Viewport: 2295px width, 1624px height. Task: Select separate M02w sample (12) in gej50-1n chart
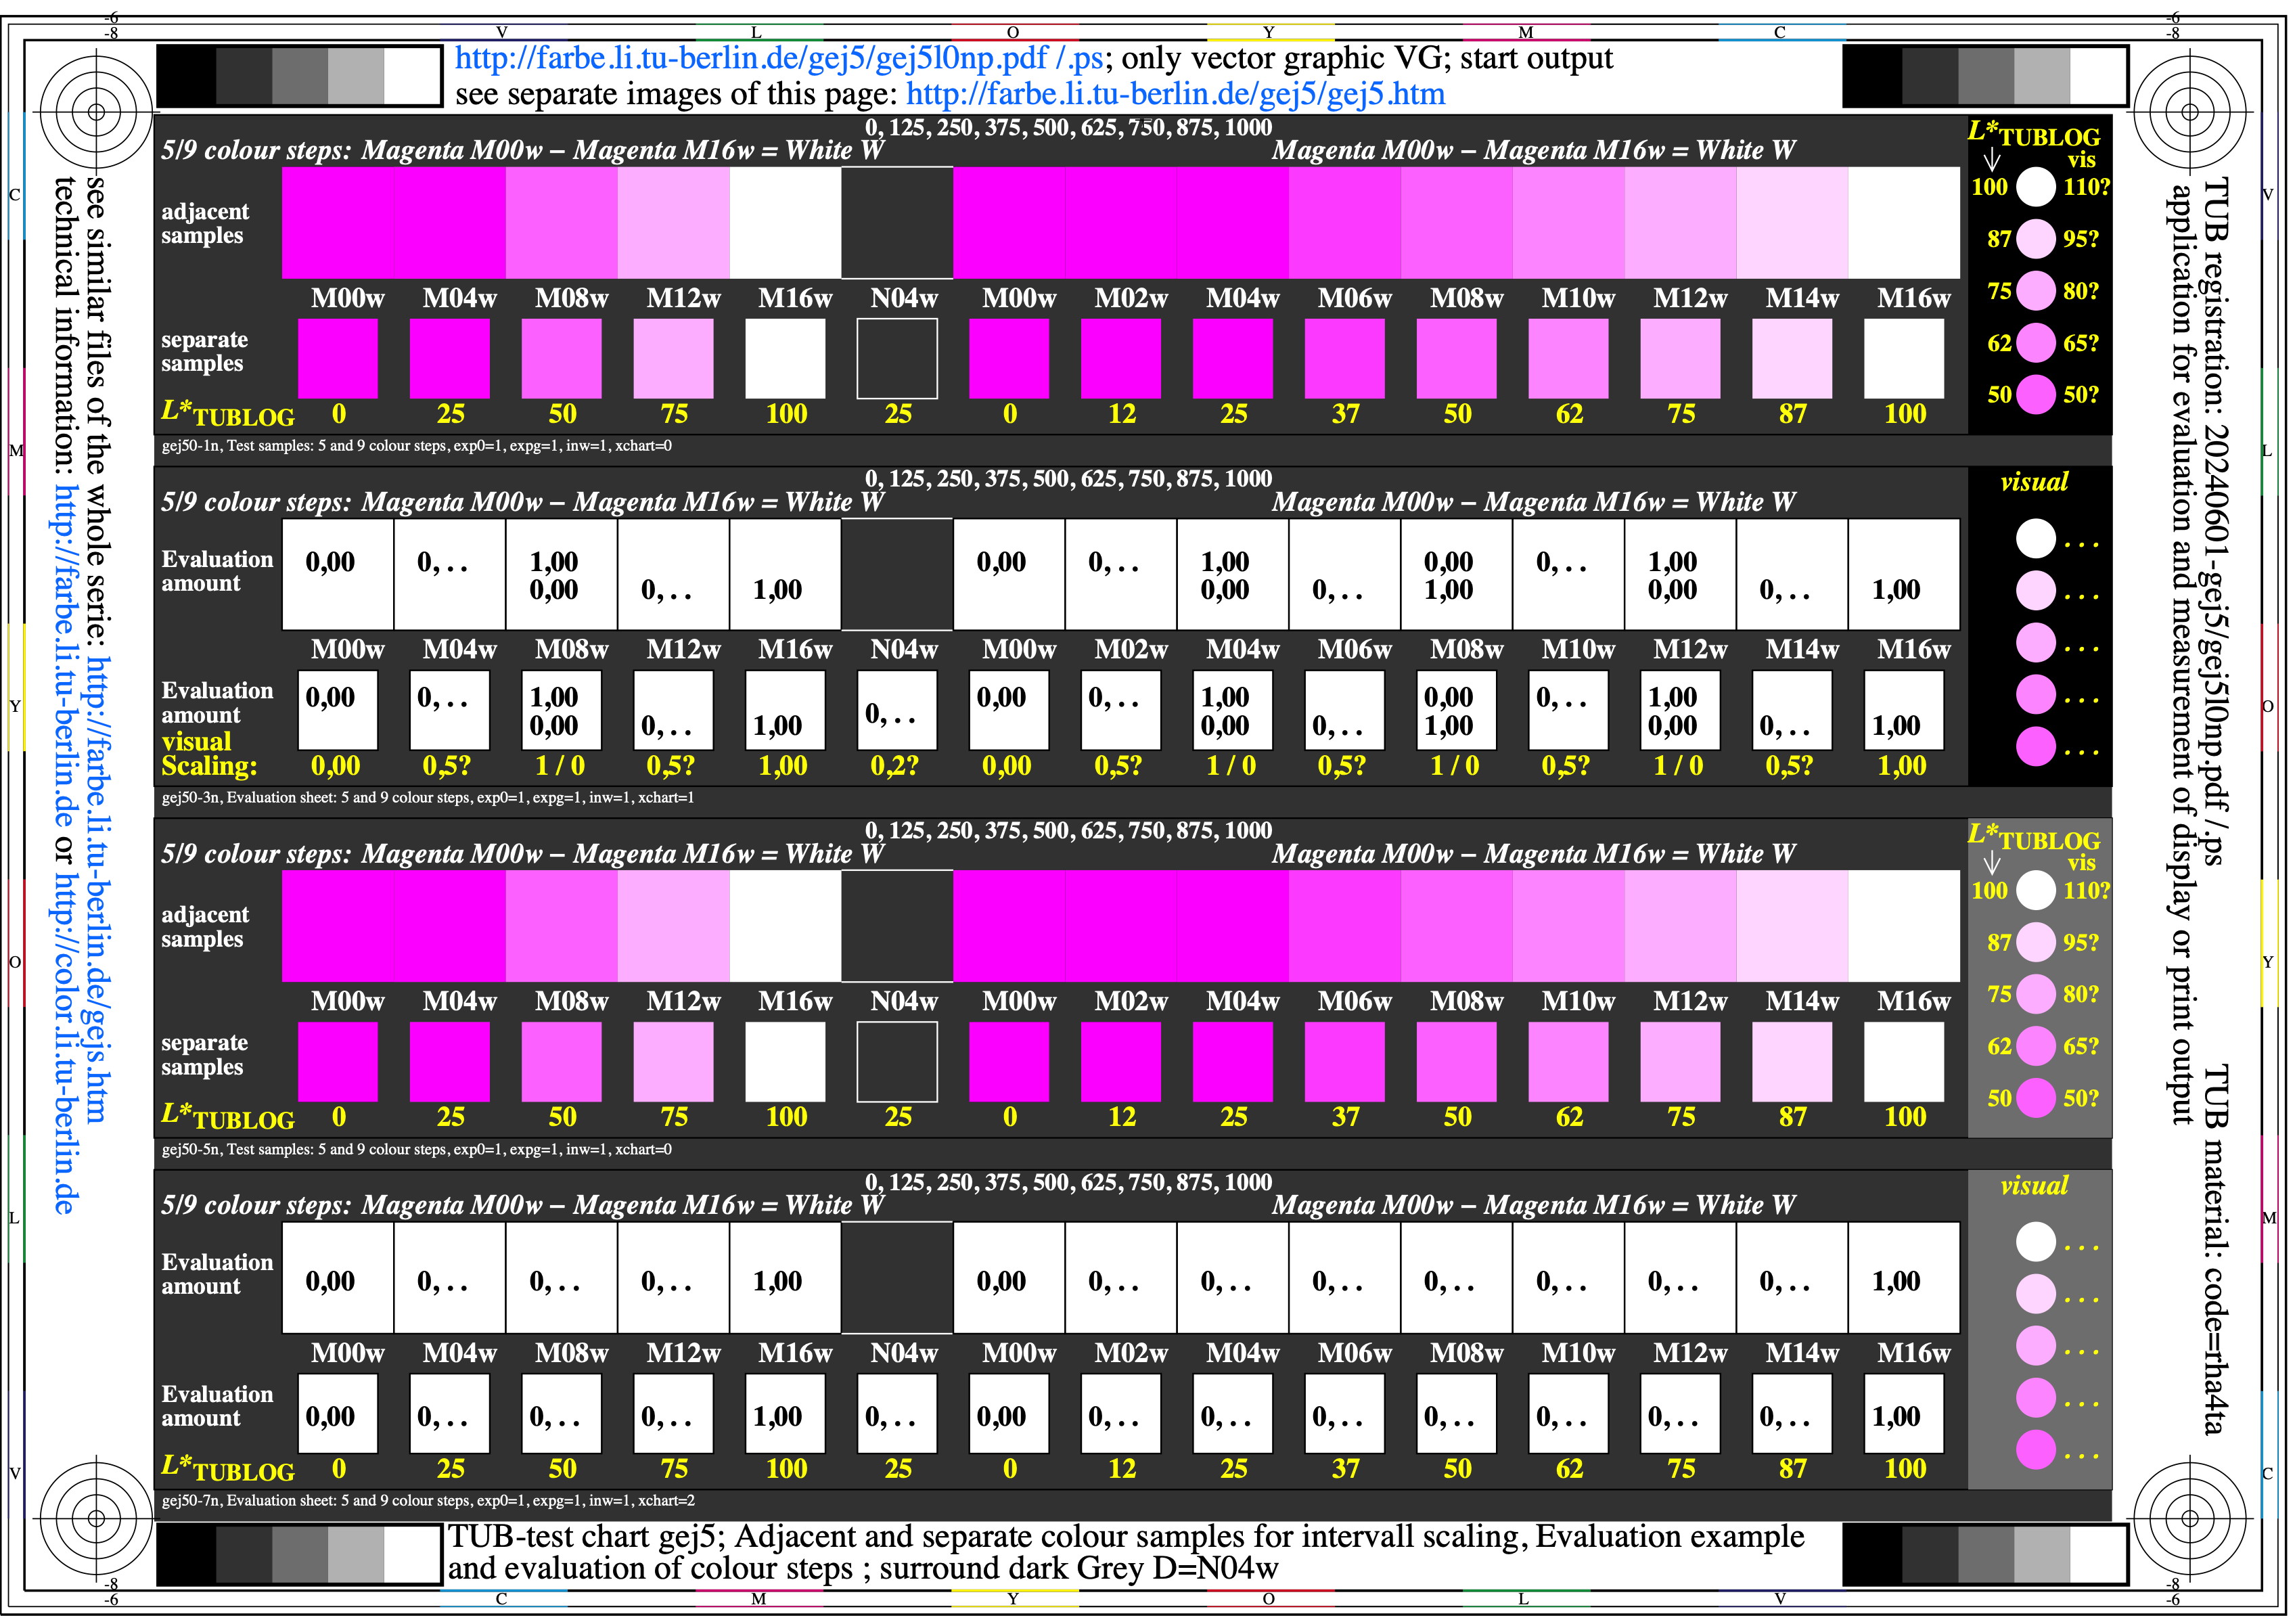(1121, 359)
